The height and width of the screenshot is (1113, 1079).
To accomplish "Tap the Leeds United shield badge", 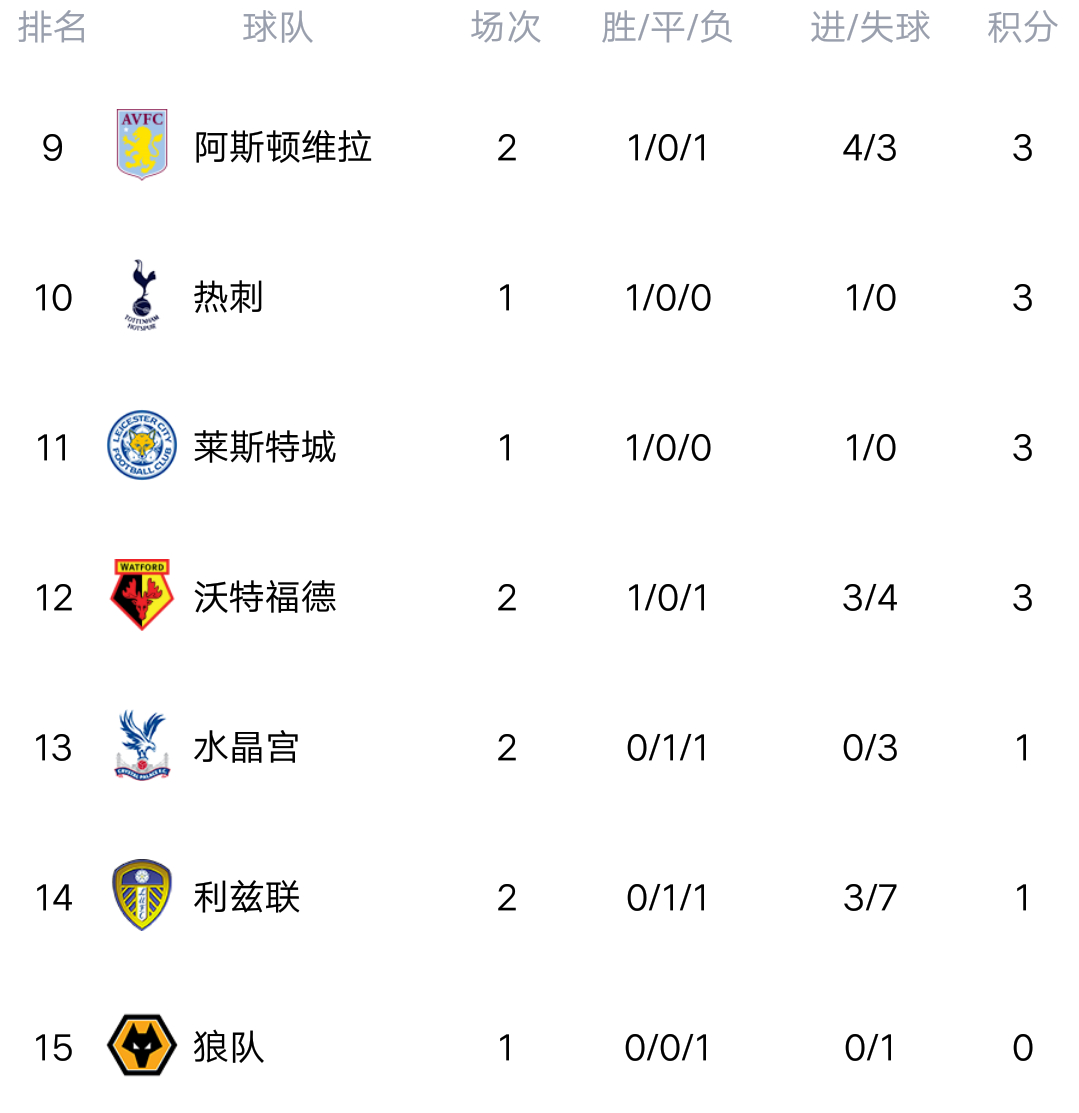I will (142, 895).
